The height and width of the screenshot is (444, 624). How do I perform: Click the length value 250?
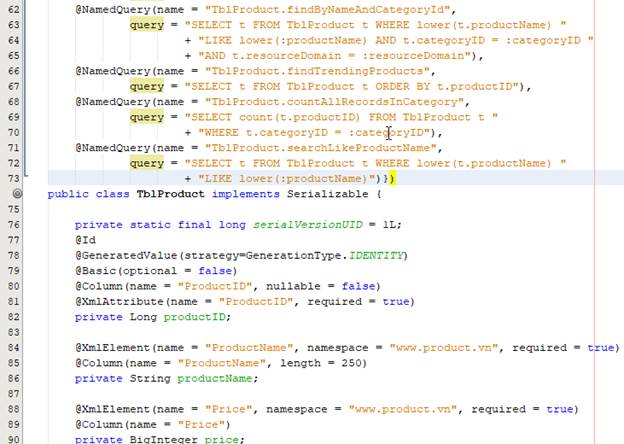click(x=351, y=363)
